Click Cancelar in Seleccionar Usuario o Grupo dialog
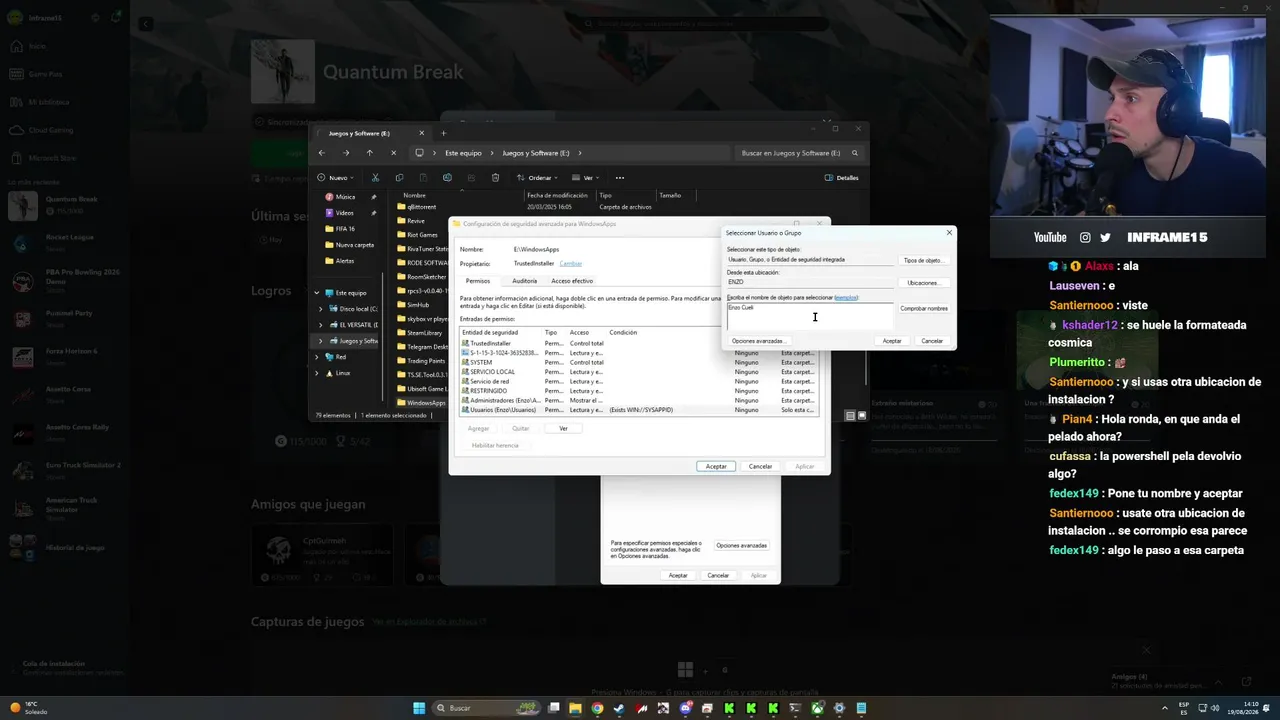1280x720 pixels. [x=932, y=341]
